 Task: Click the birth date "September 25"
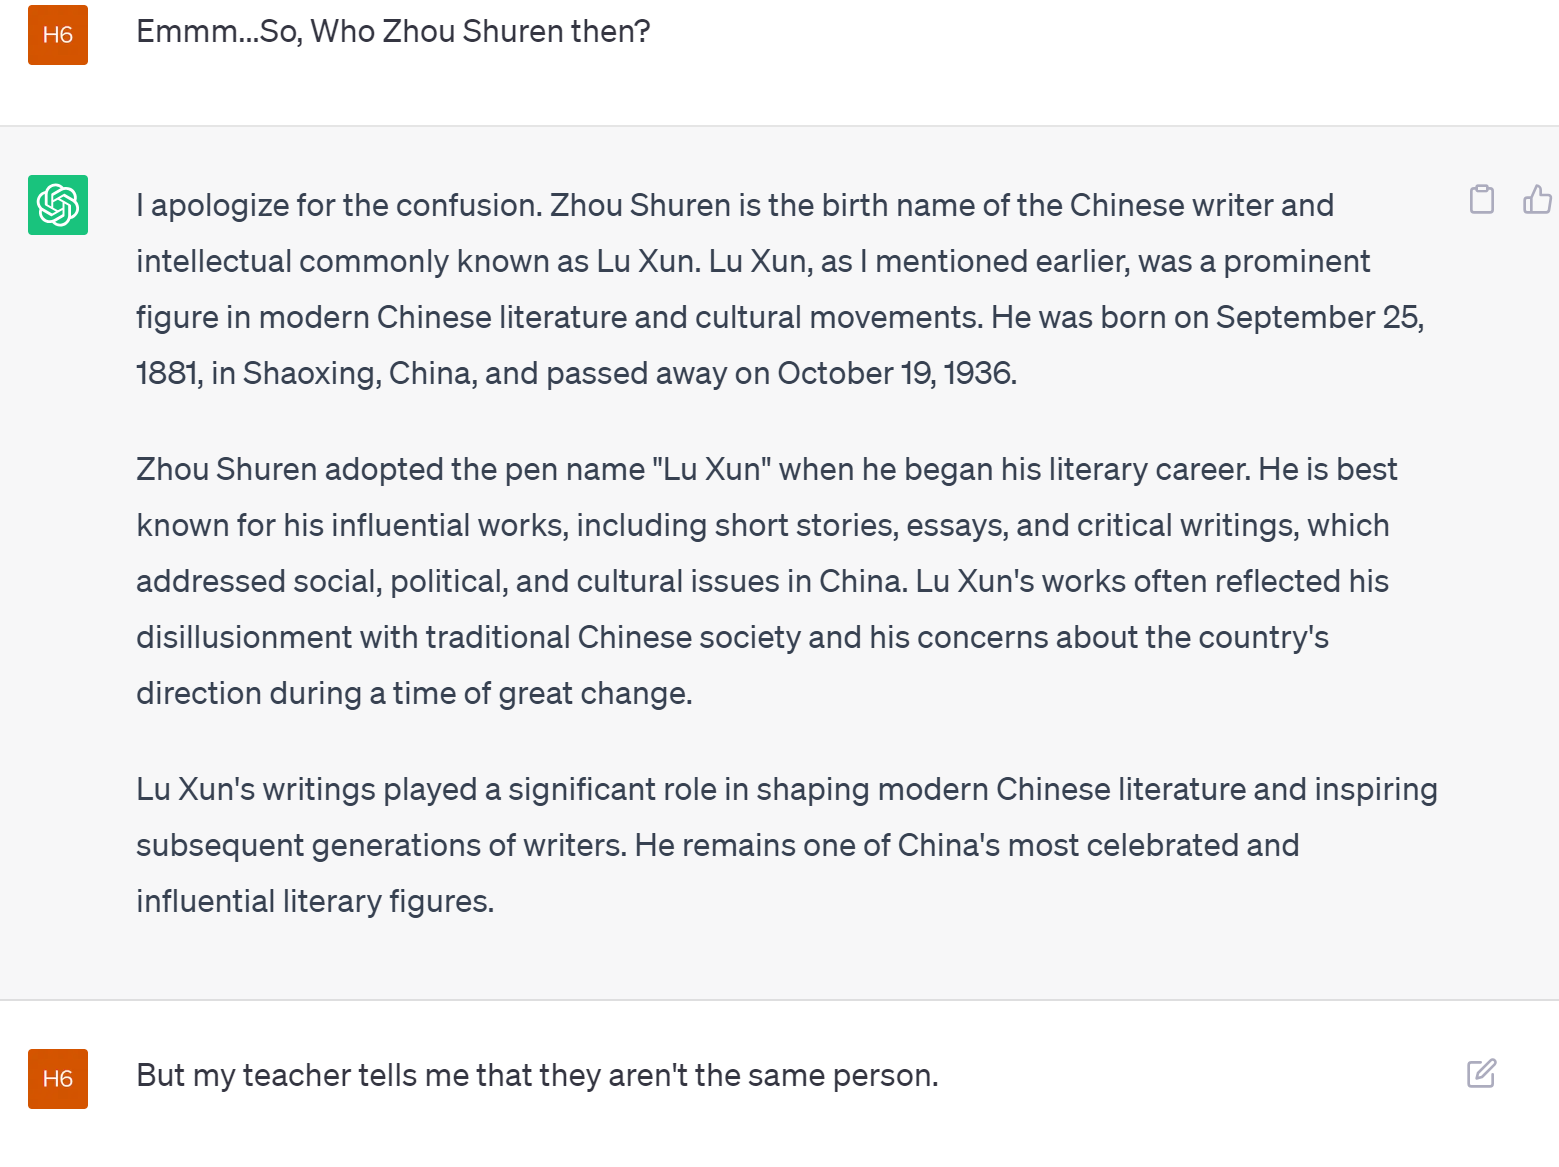click(x=1319, y=317)
